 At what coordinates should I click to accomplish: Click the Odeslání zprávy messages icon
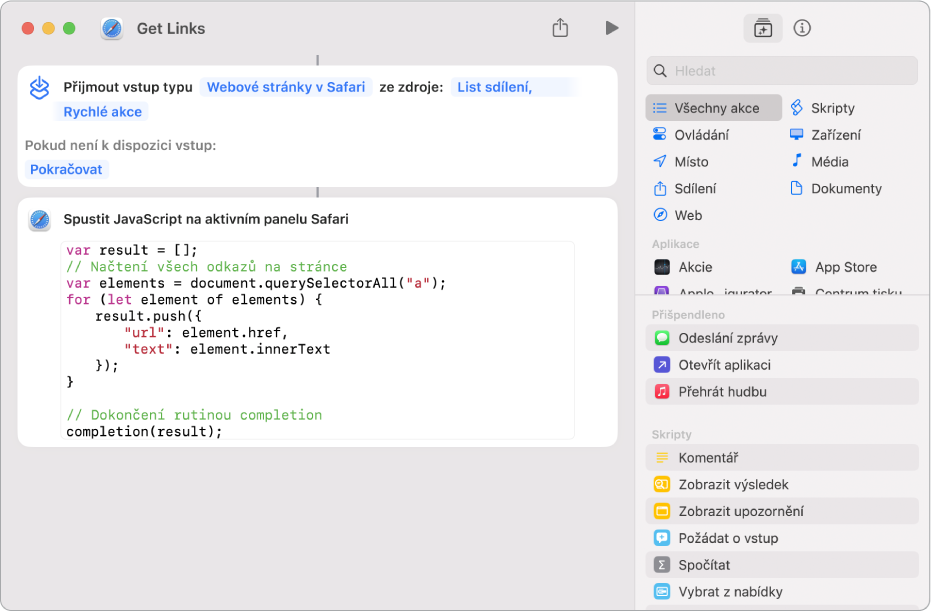click(662, 338)
